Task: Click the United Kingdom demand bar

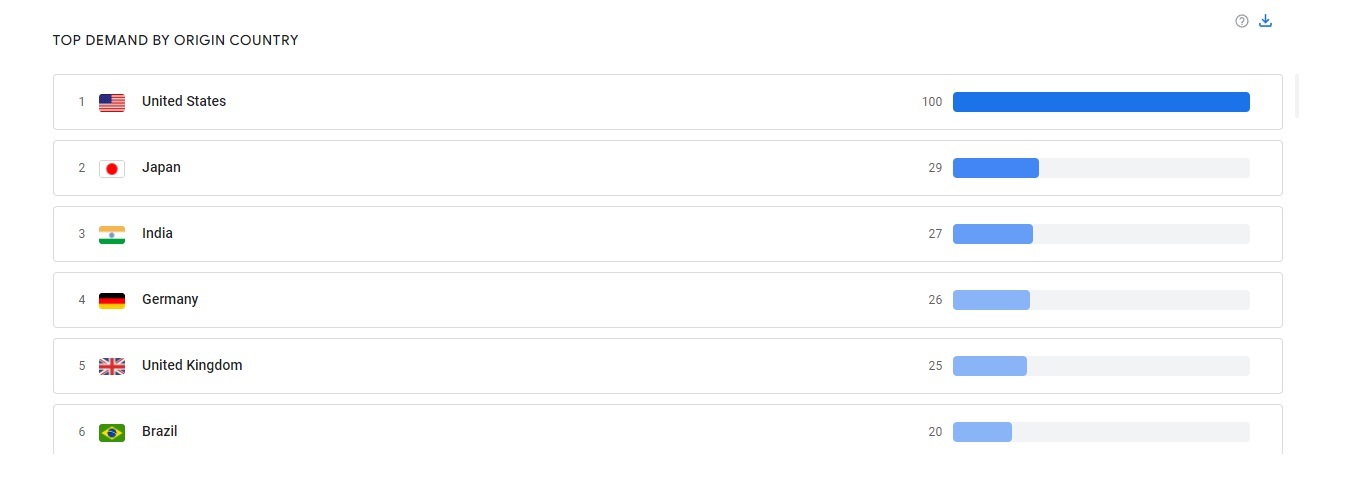Action: 990,366
